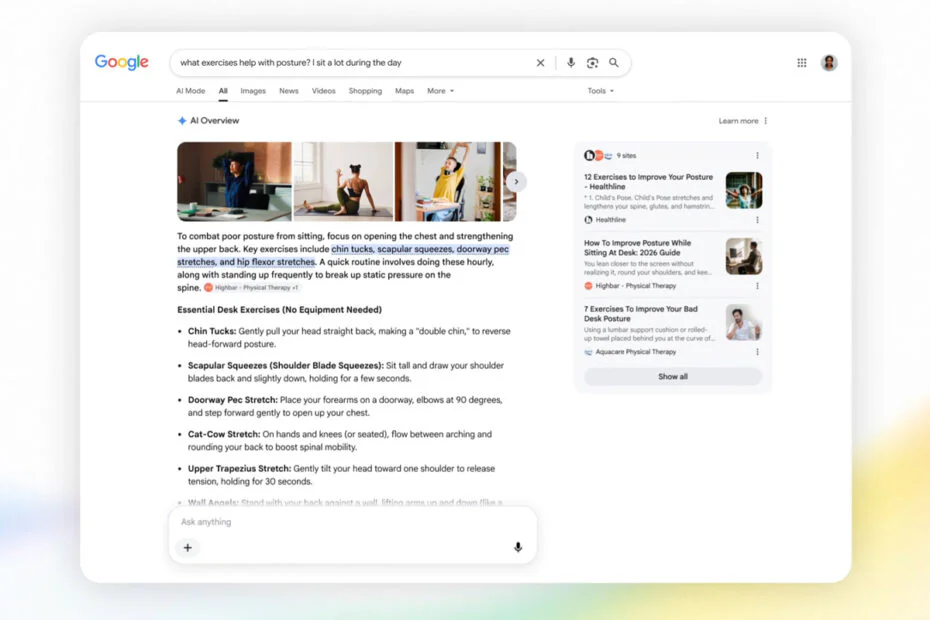Open 12 Exercises to Improve Your Posture link
This screenshot has height=620, width=930.
pos(648,182)
